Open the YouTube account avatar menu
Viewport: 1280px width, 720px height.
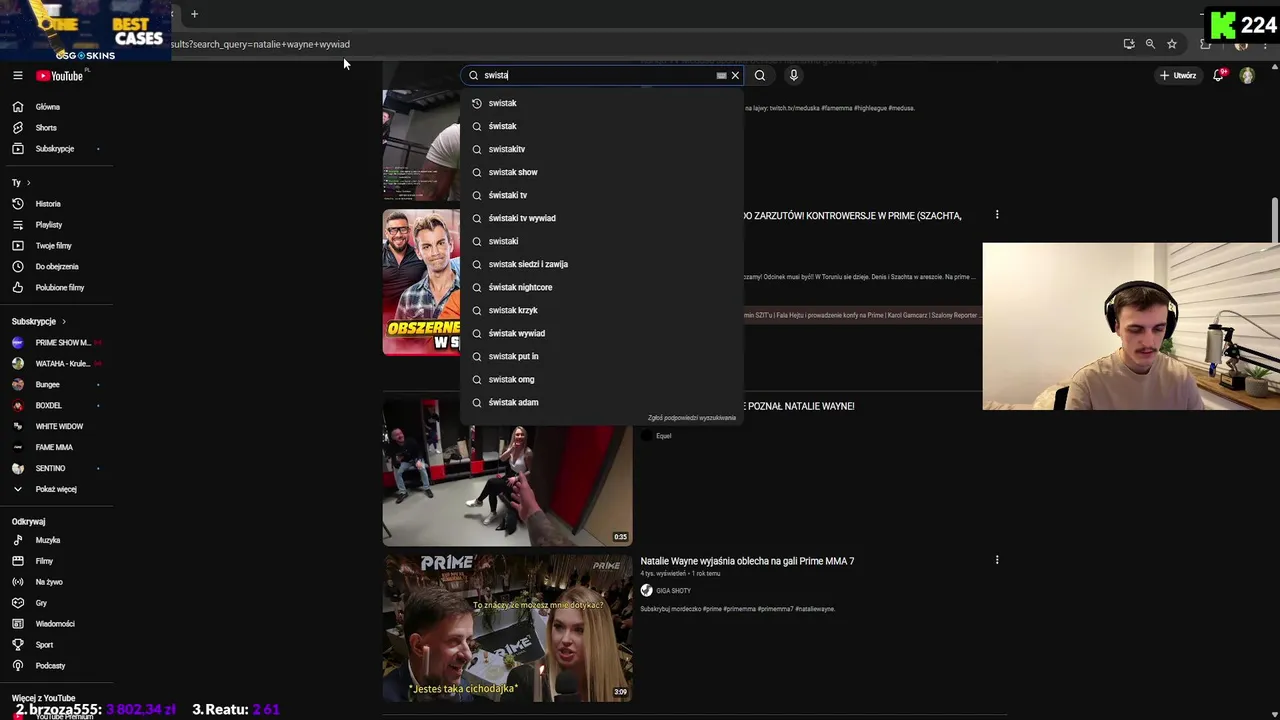click(1247, 76)
